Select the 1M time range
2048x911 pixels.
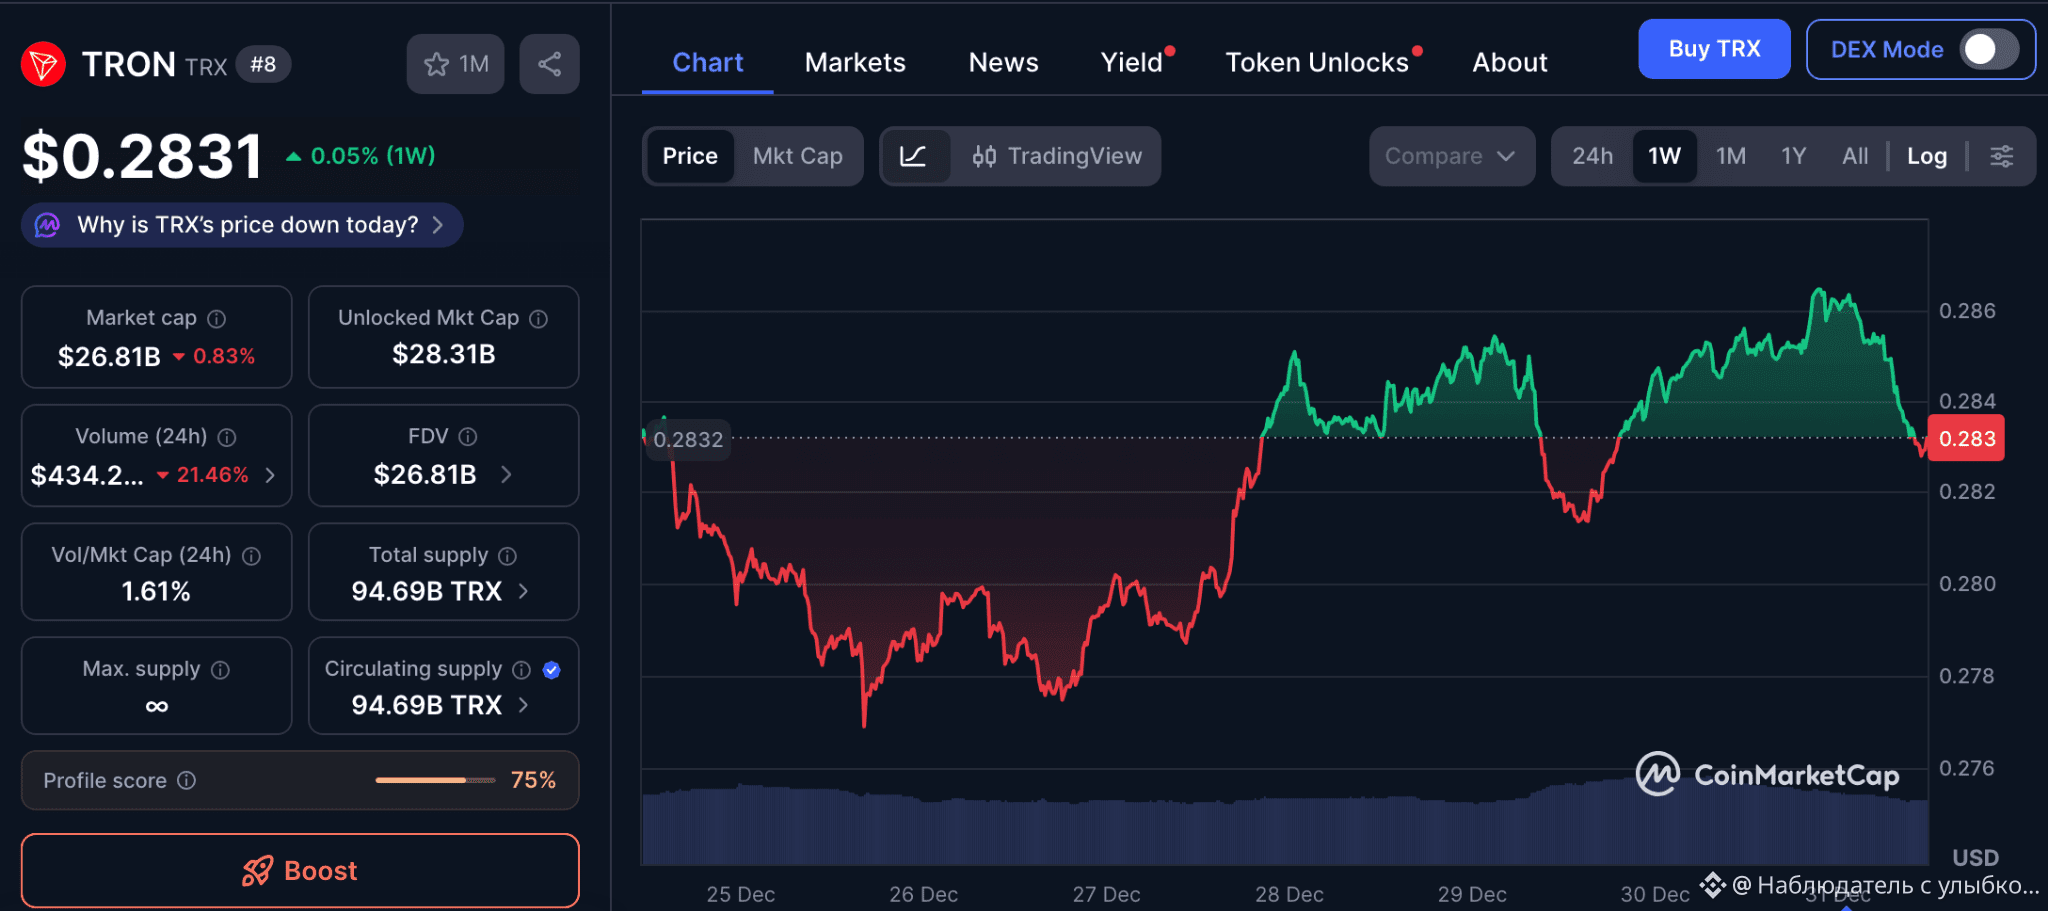(1730, 156)
